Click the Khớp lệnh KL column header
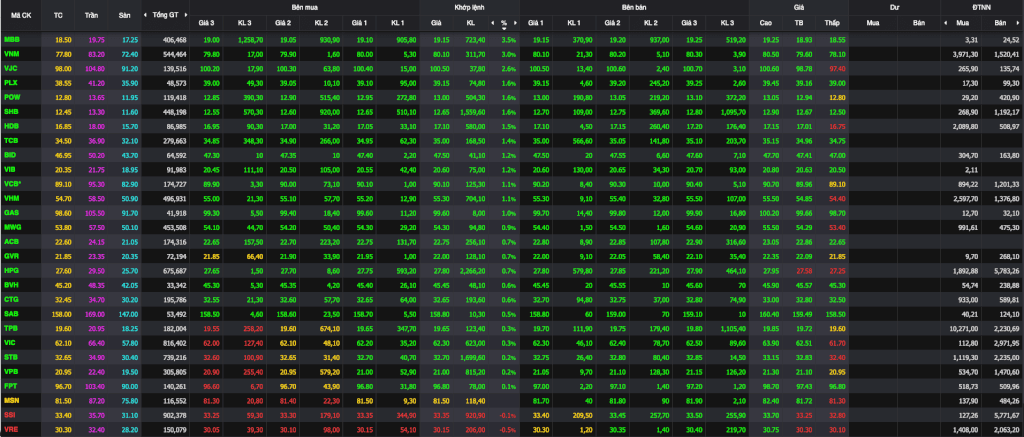1024x437 pixels. pos(471,23)
